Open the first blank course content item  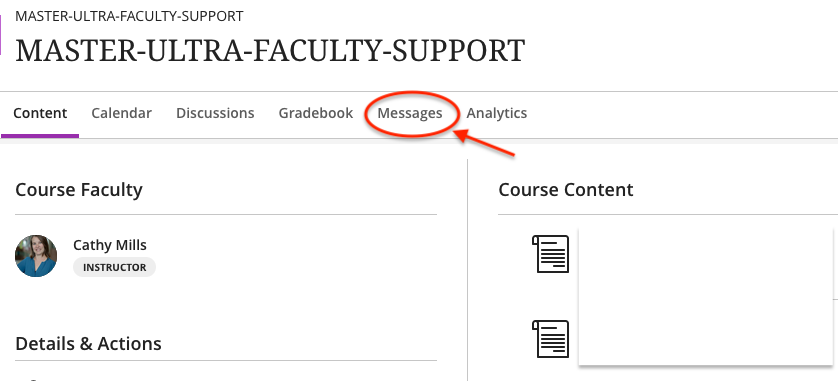click(705, 262)
